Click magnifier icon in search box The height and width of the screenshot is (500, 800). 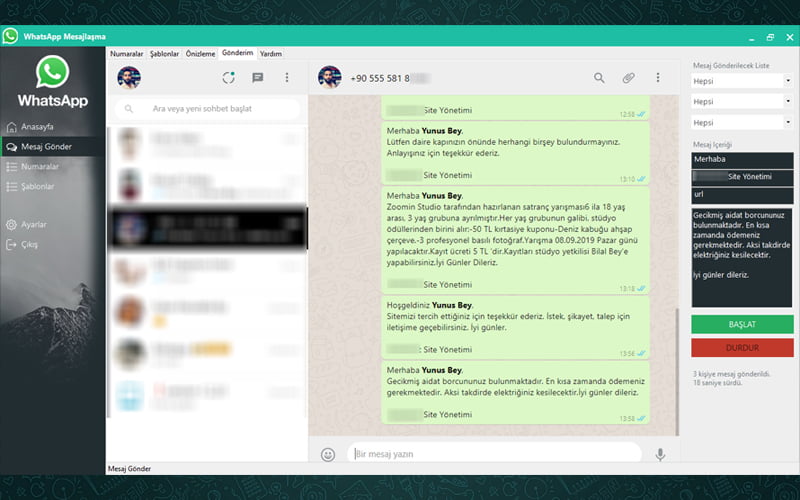pos(129,109)
